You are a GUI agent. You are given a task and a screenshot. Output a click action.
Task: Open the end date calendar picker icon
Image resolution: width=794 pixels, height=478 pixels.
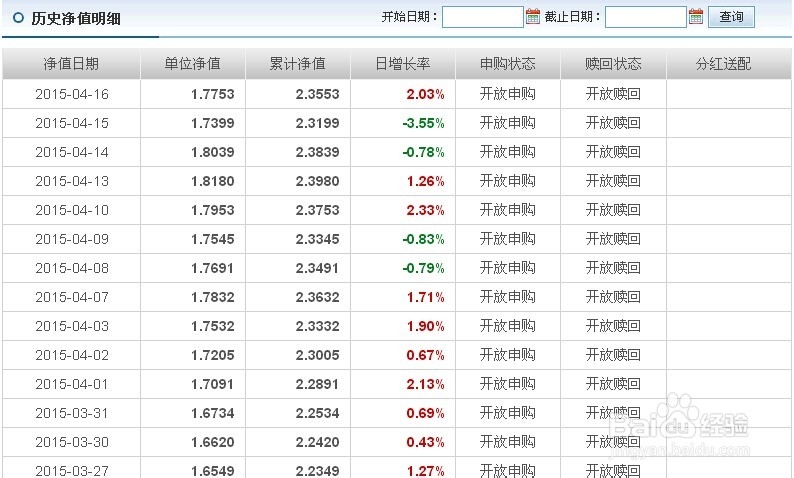696,16
